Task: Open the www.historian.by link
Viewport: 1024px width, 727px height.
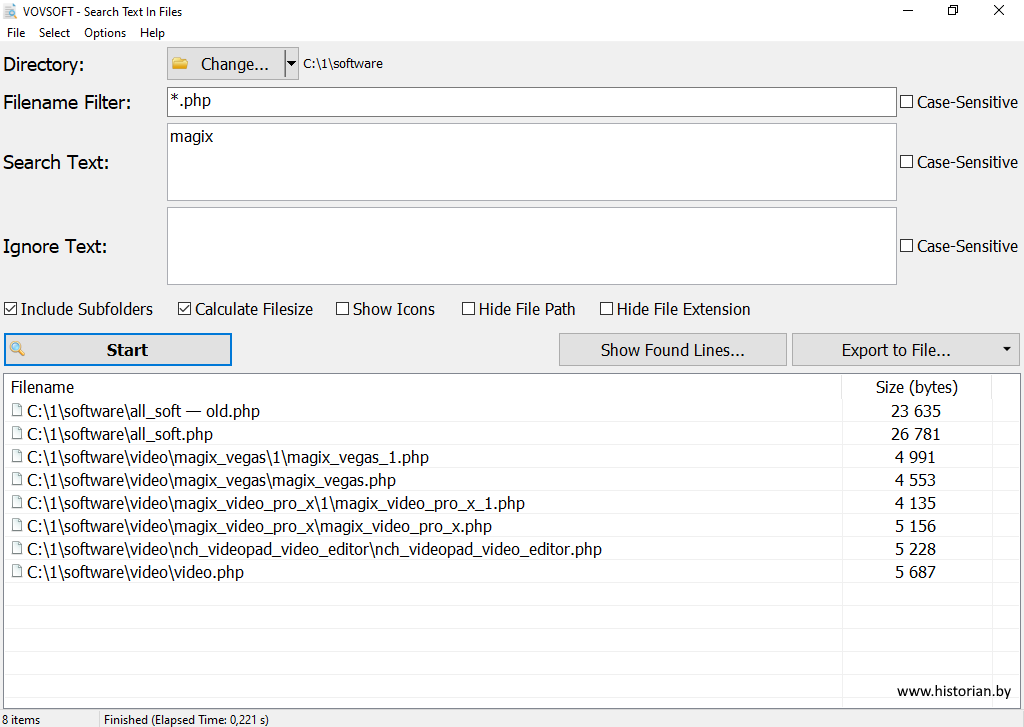Action: (x=953, y=691)
